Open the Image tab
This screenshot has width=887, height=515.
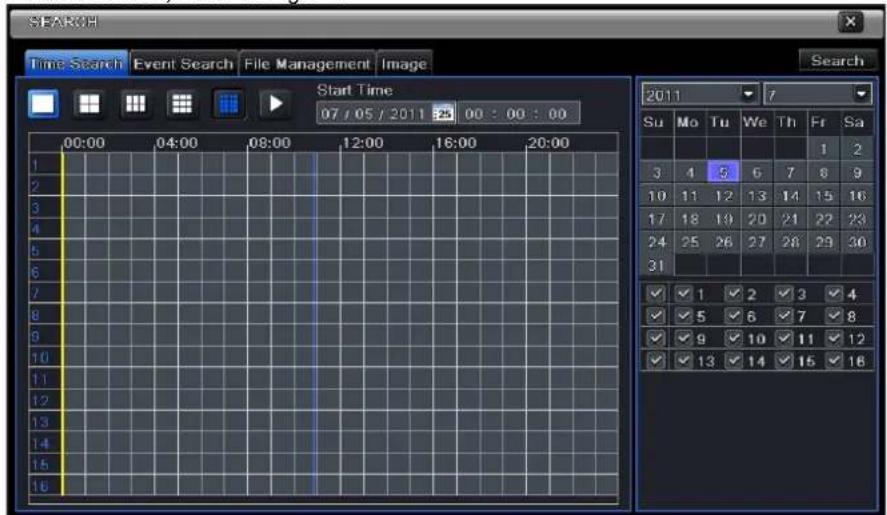pos(404,63)
